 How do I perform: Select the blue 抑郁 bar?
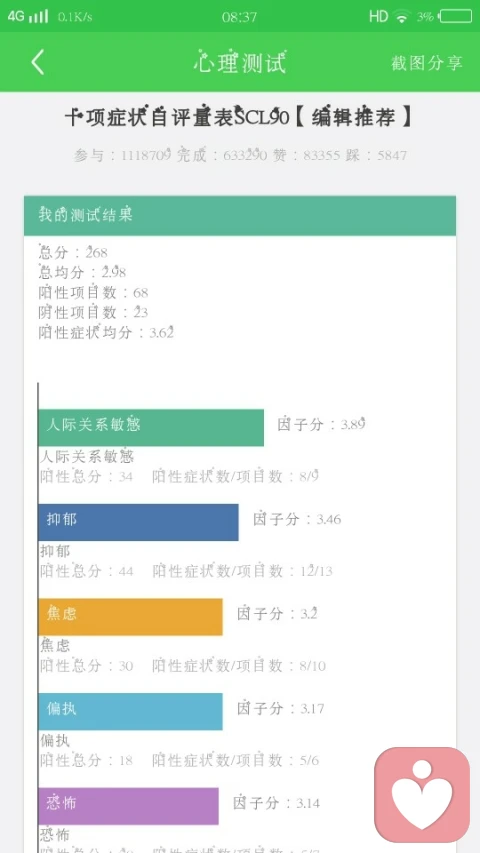(138, 522)
